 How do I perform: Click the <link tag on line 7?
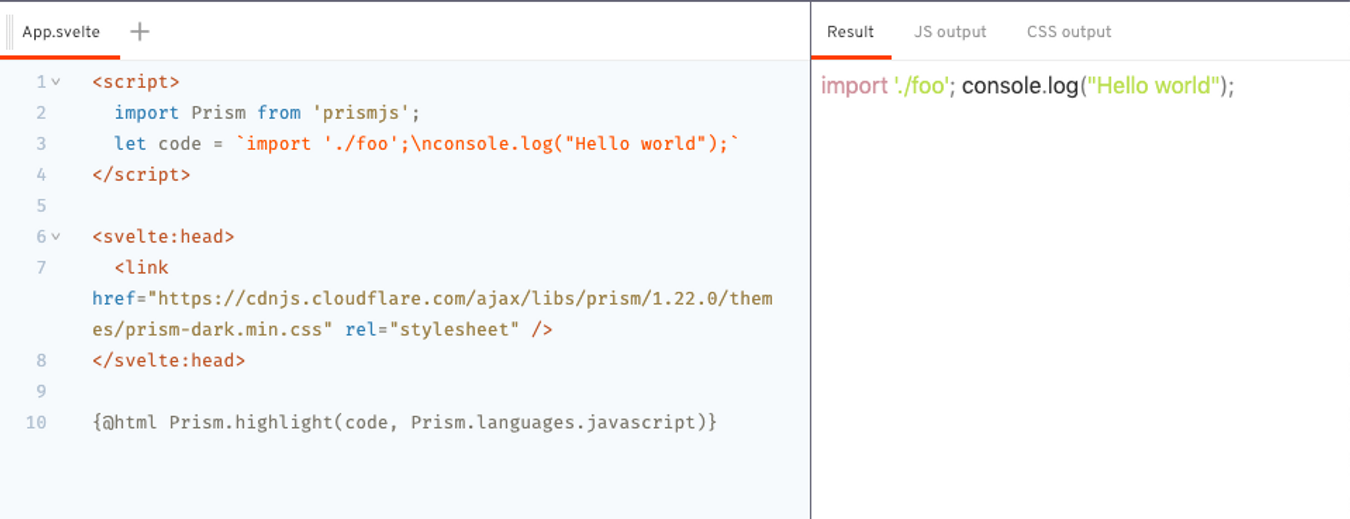pos(141,268)
